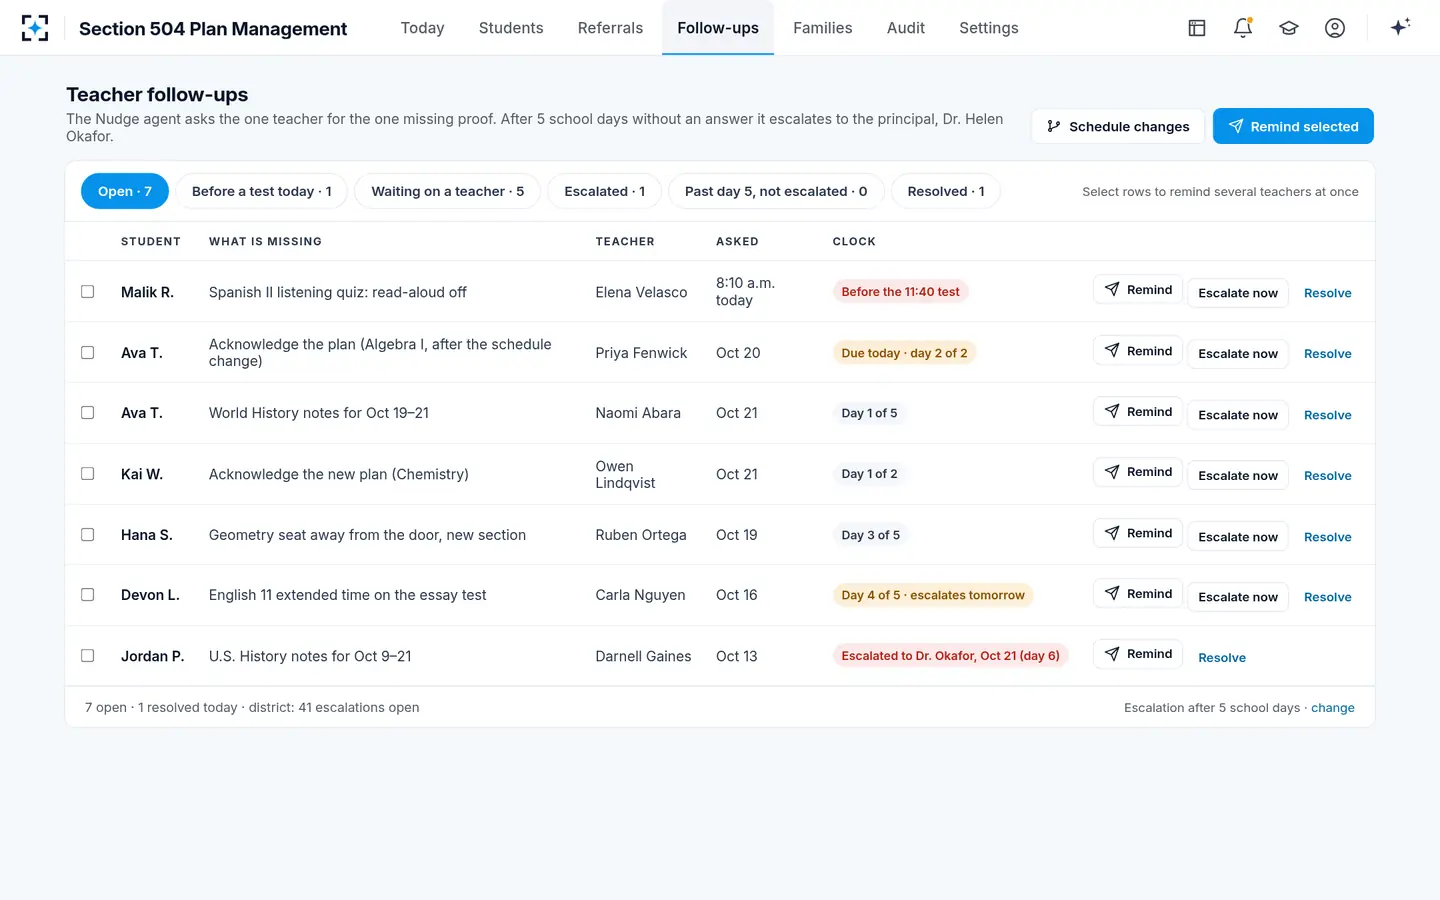
Task: Open notifications bell icon
Action: (x=1243, y=28)
